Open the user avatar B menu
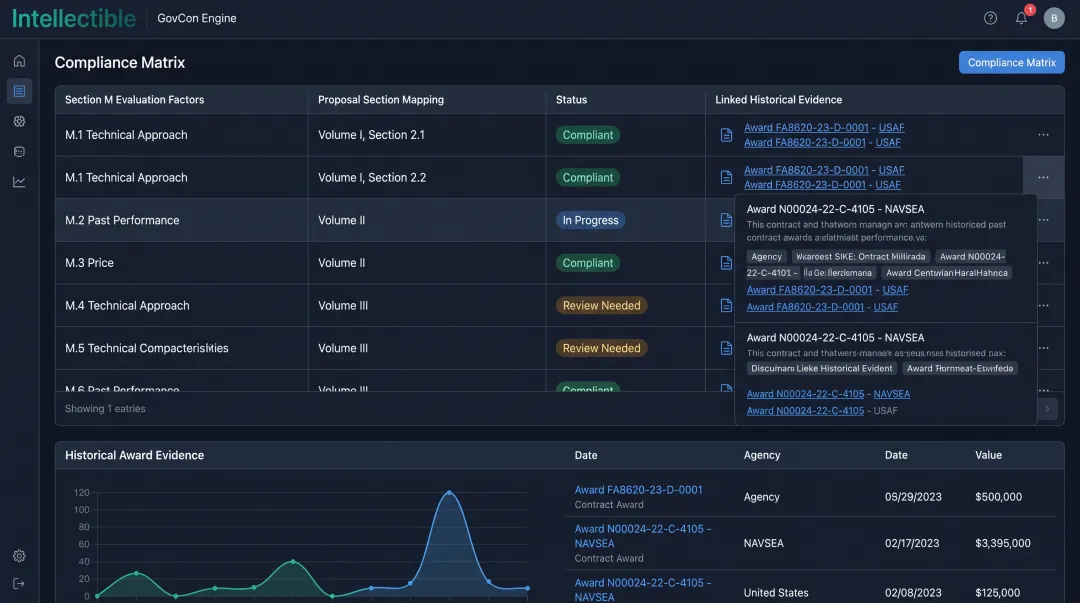The height and width of the screenshot is (603, 1080). 1053,19
